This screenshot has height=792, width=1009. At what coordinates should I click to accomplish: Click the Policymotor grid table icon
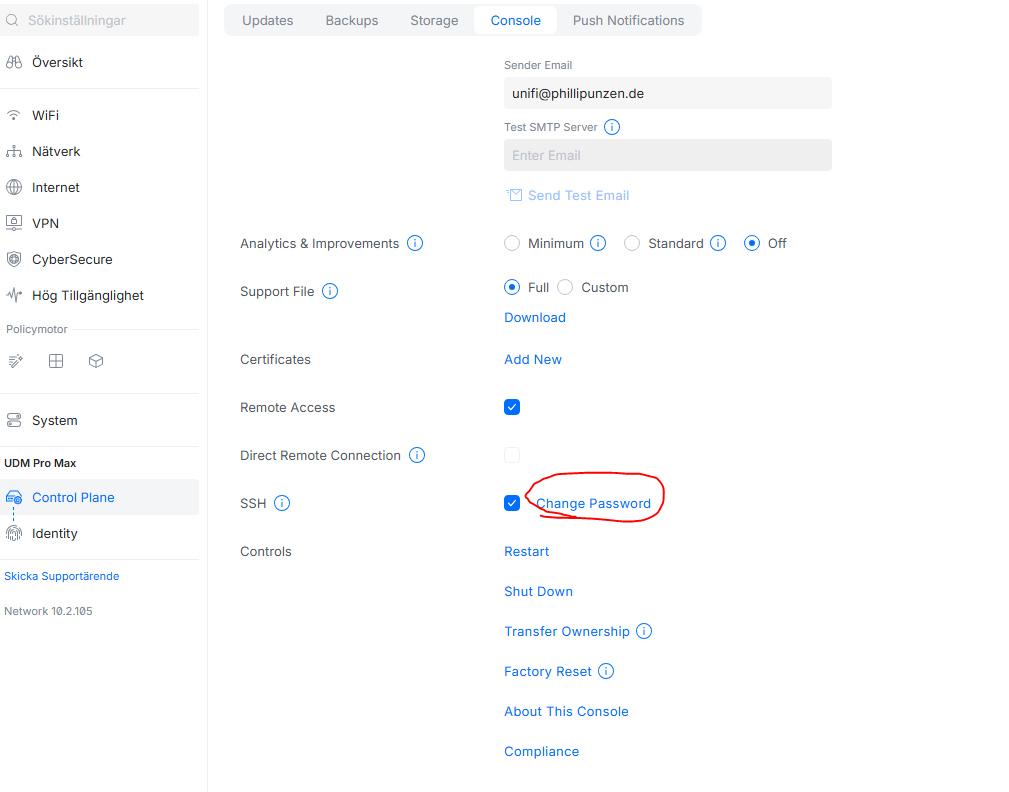click(x=56, y=361)
